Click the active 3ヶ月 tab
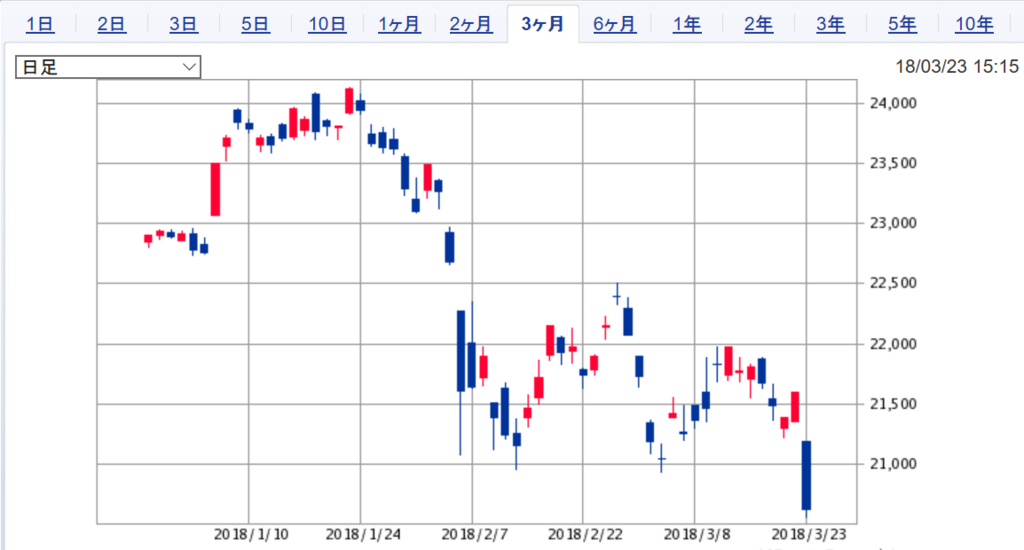1024x550 pixels. coord(543,25)
